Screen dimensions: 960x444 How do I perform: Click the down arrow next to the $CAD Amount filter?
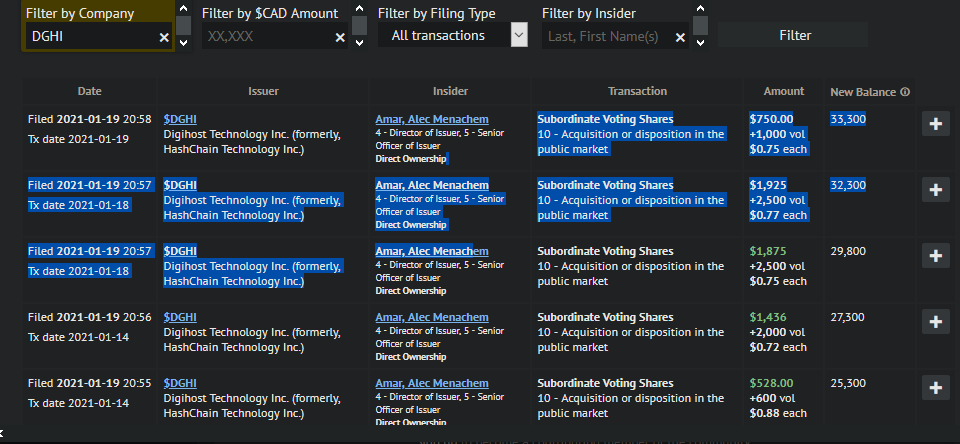tap(359, 43)
